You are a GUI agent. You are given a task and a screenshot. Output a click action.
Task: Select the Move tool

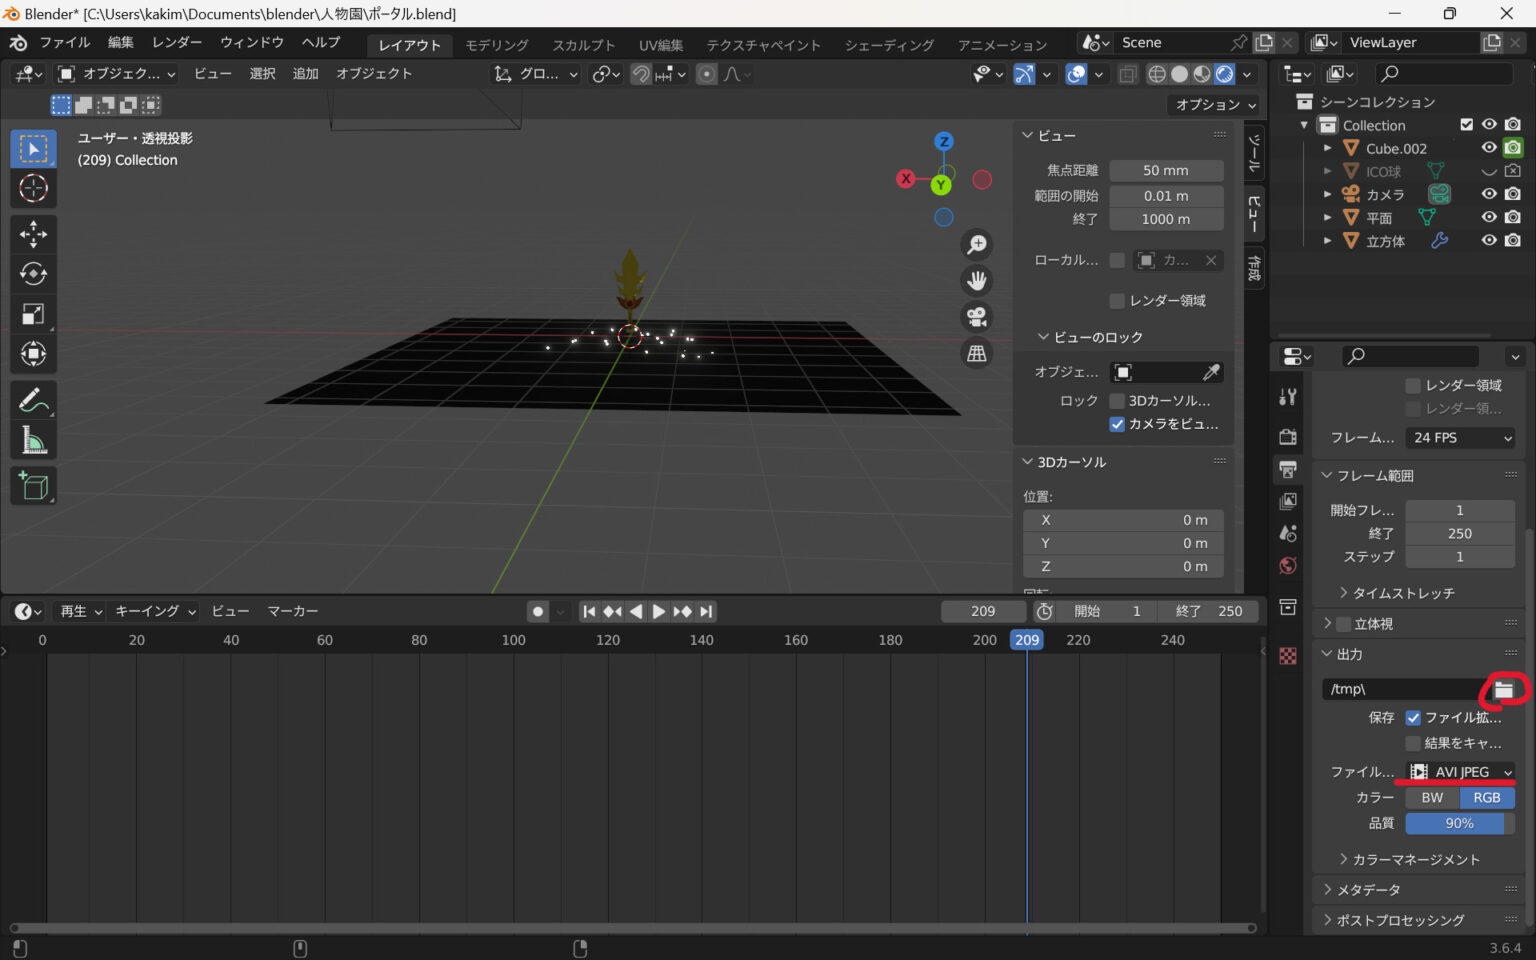pyautogui.click(x=33, y=234)
